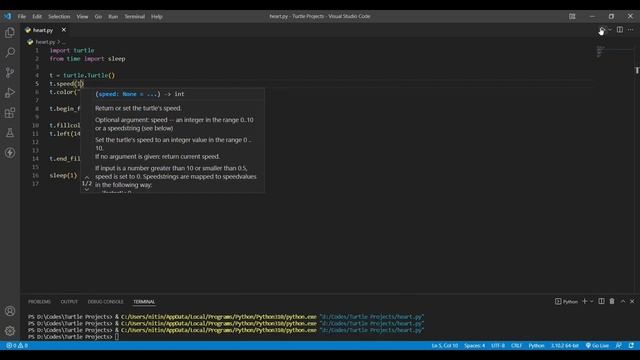The width and height of the screenshot is (640, 360).
Task: Open the feedback icon in status bar
Action: (x=619, y=345)
